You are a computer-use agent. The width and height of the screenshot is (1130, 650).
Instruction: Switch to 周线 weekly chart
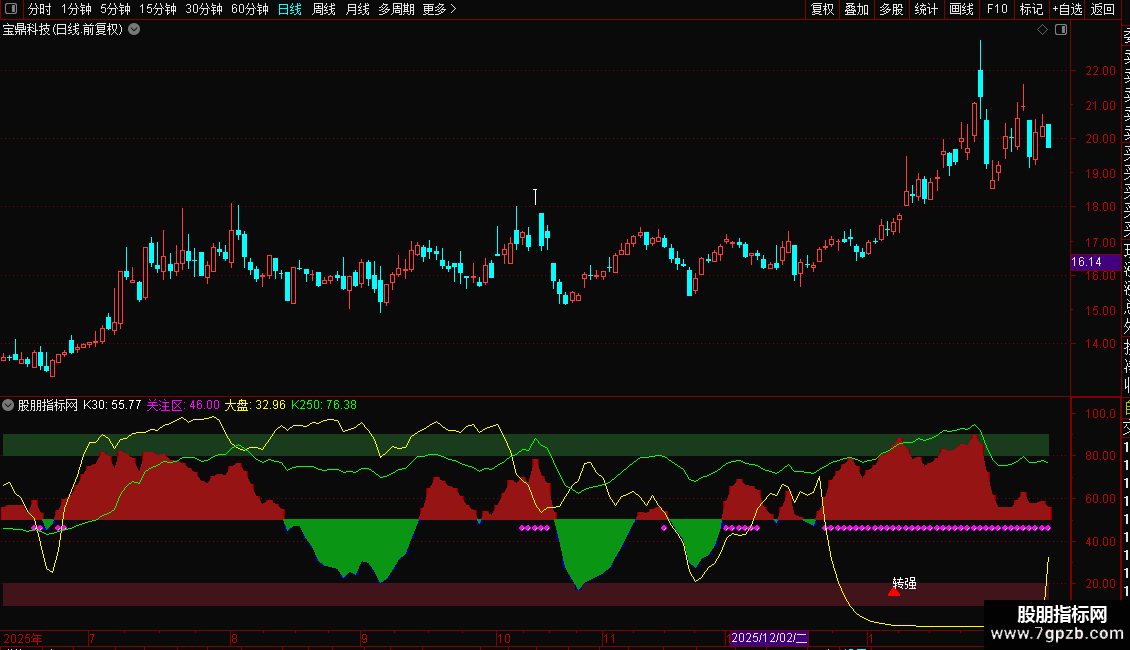point(324,9)
